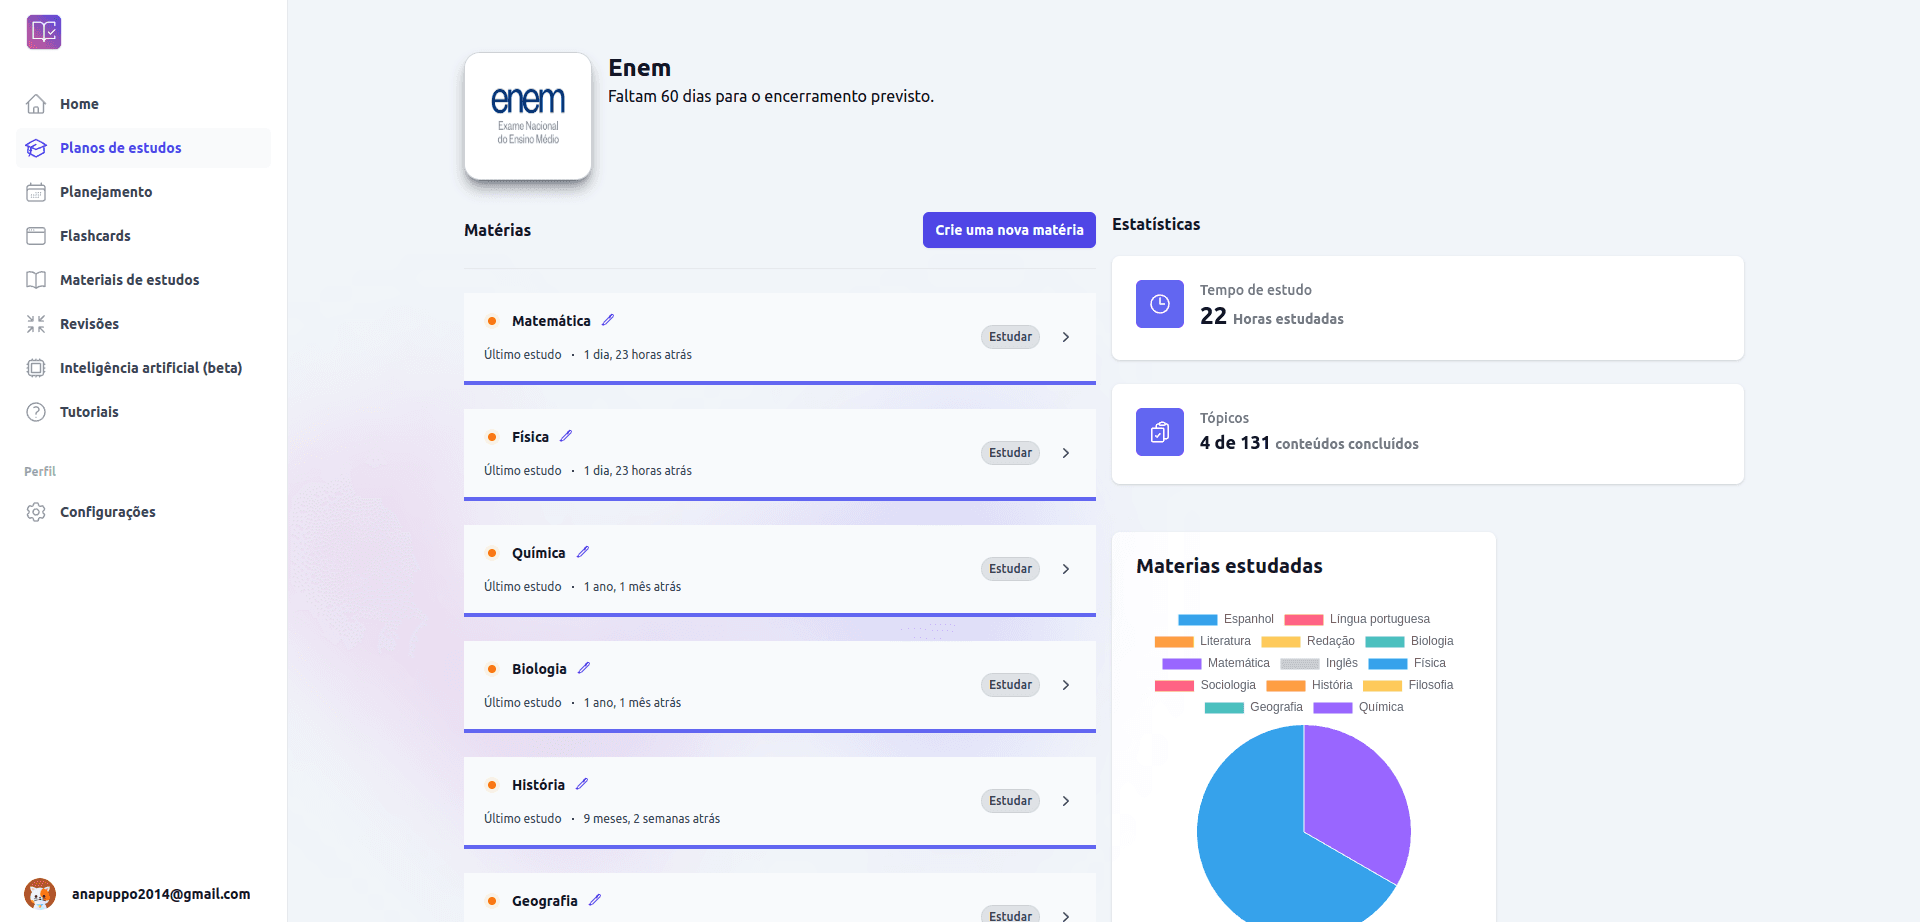Toggle Biologia legend swatch in chart
This screenshot has width=1920, height=922.
coord(1385,642)
